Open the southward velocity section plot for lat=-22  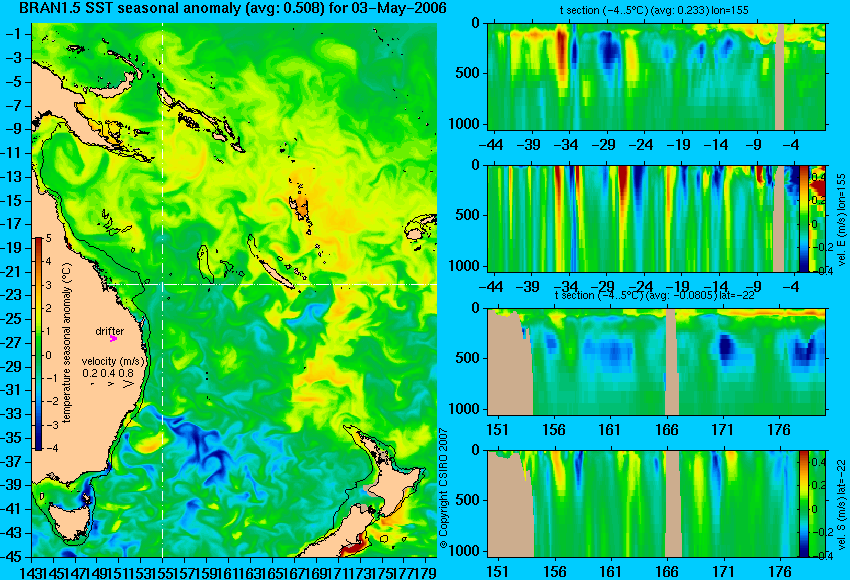coord(643,504)
